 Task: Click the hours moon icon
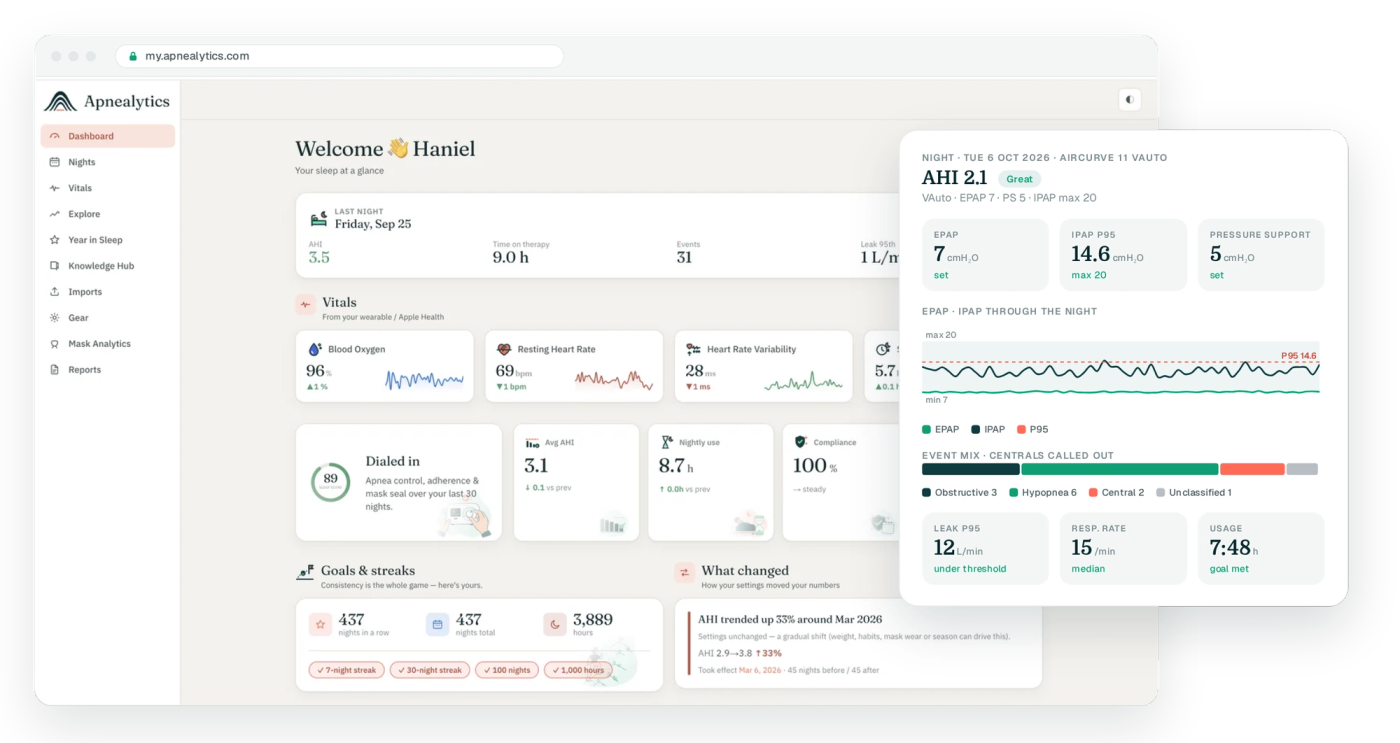[555, 625]
